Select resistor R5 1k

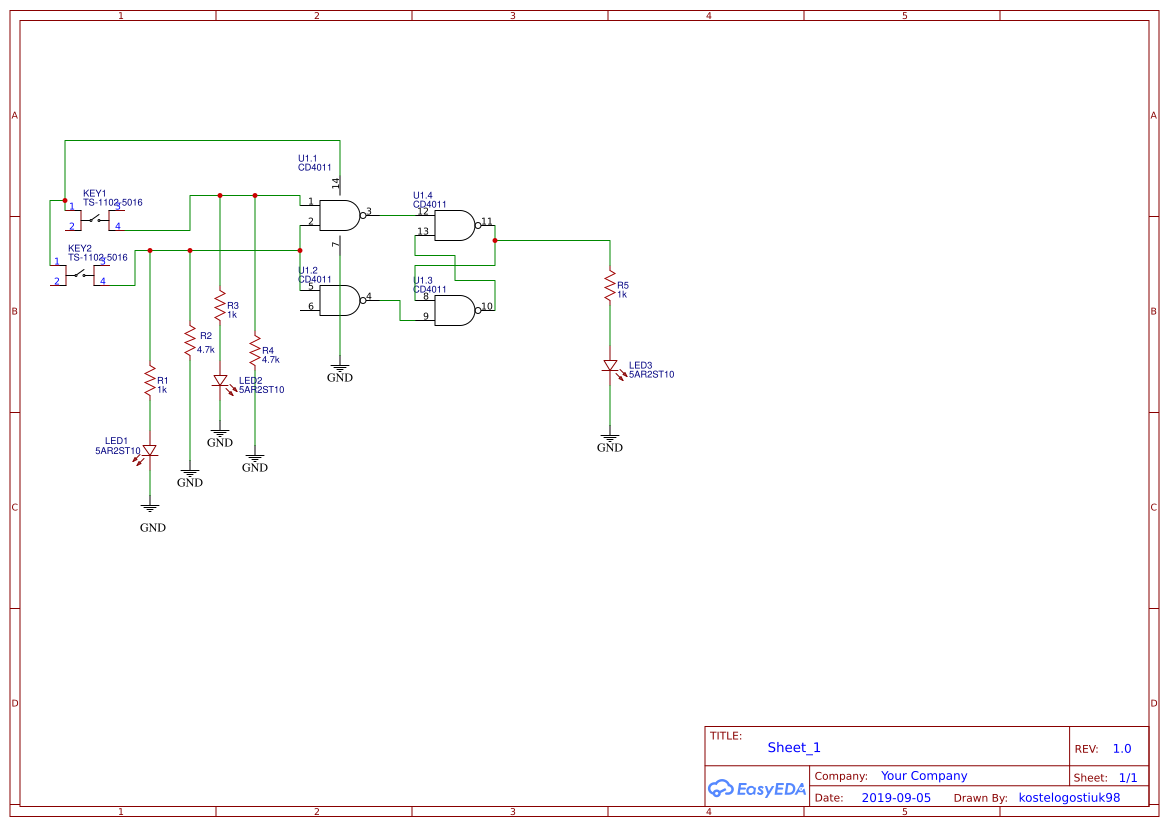click(x=610, y=285)
